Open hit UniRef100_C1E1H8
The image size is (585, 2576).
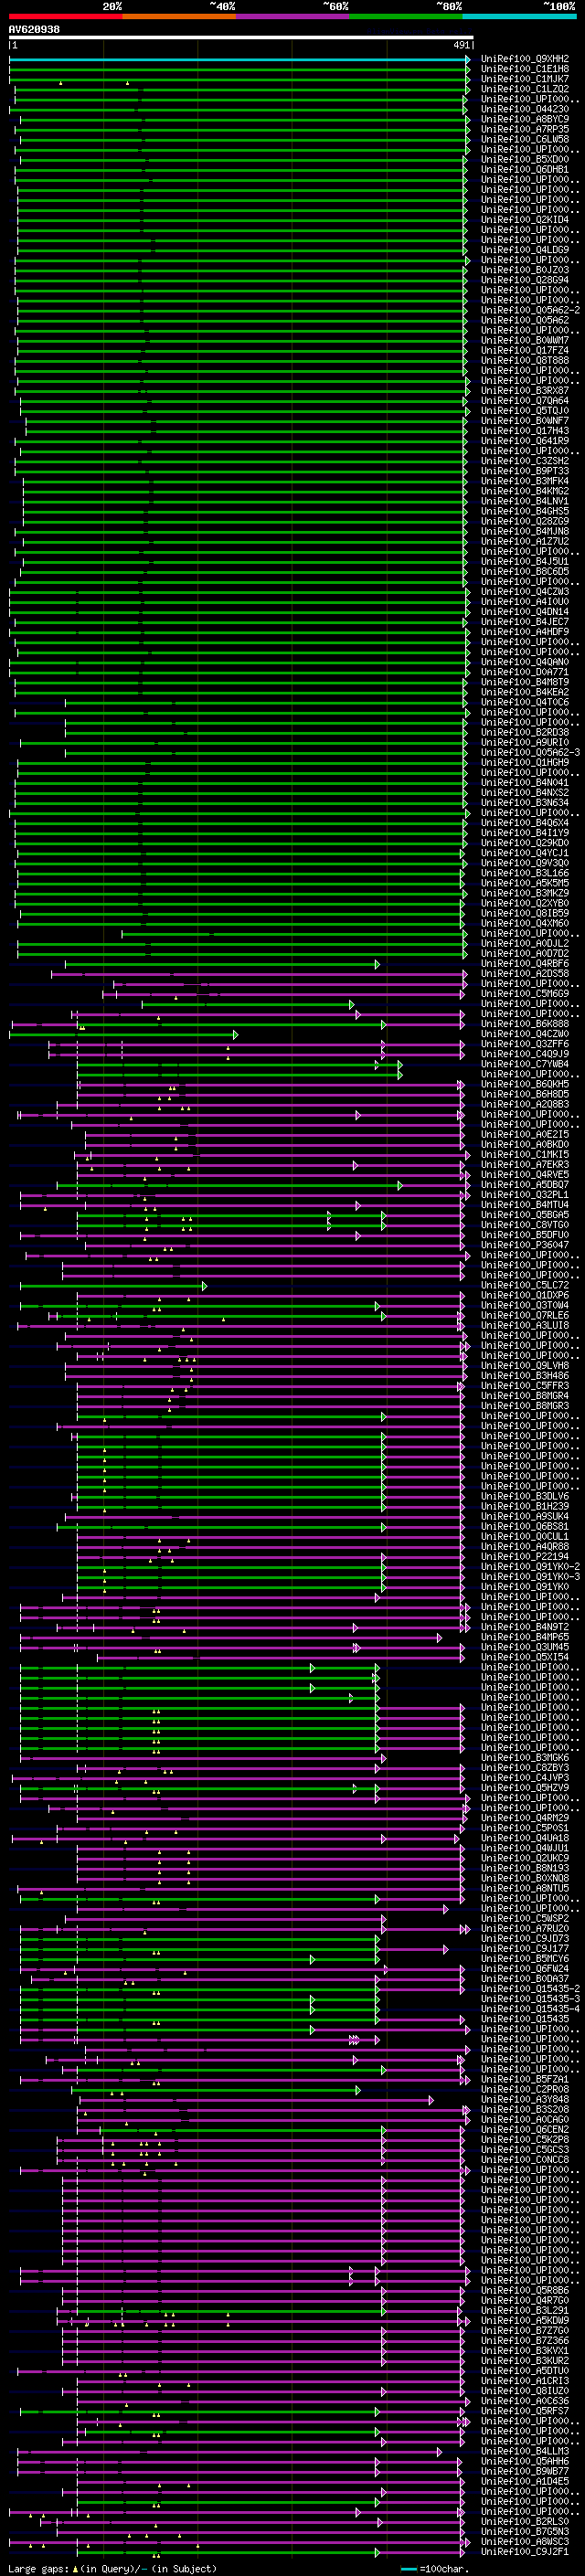click(x=525, y=69)
